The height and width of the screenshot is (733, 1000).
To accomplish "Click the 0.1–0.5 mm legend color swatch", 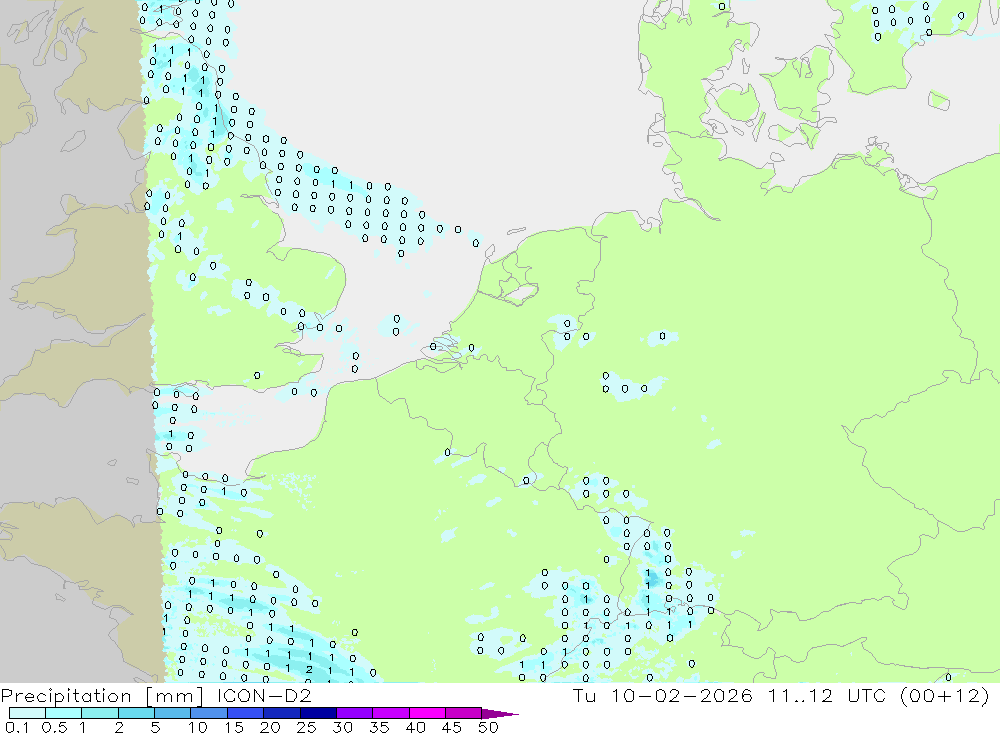I will pos(27,713).
